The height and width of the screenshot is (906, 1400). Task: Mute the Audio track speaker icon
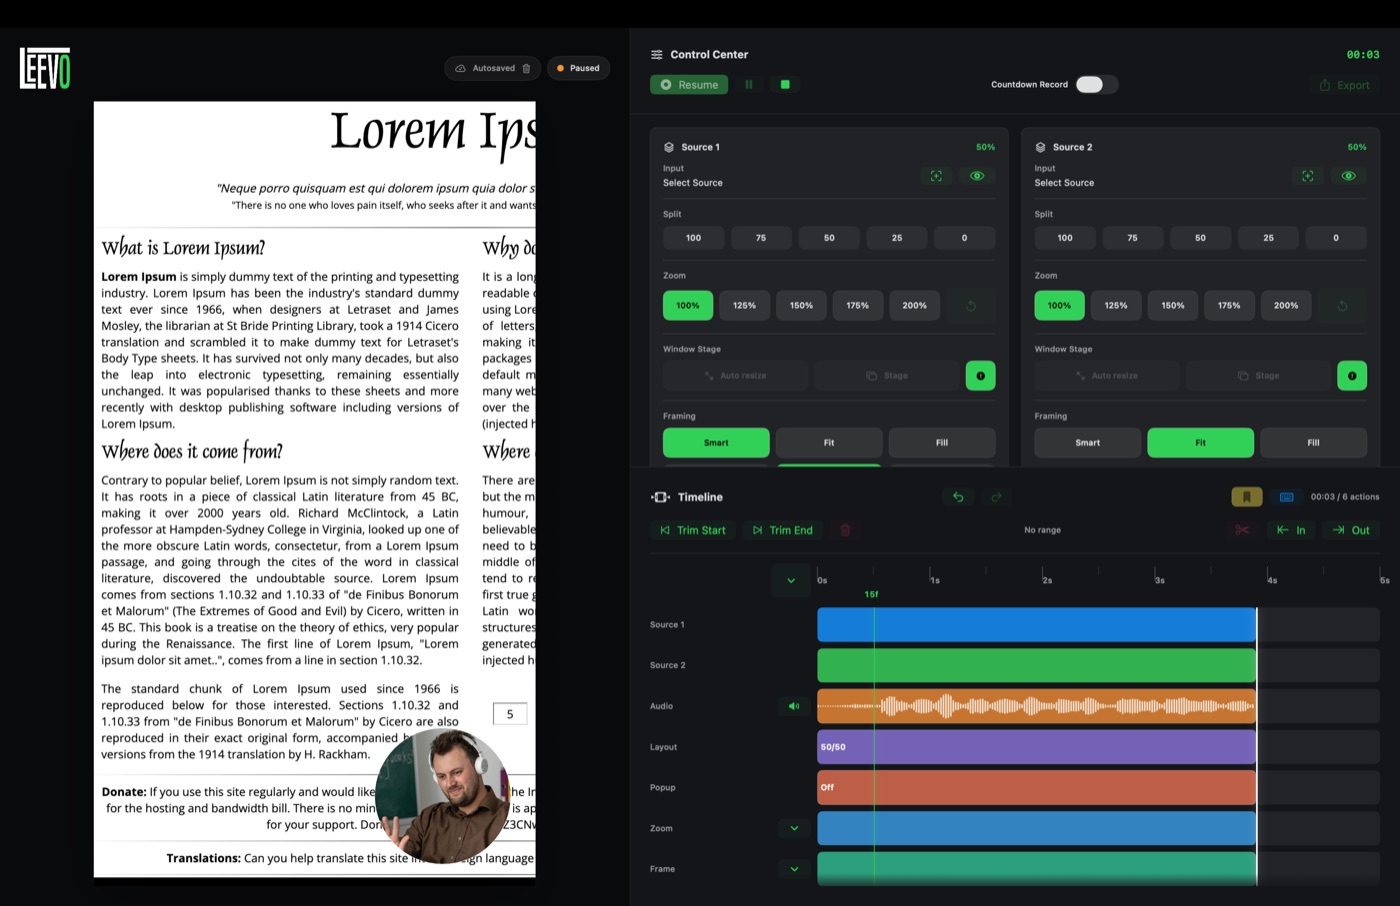[x=794, y=706]
